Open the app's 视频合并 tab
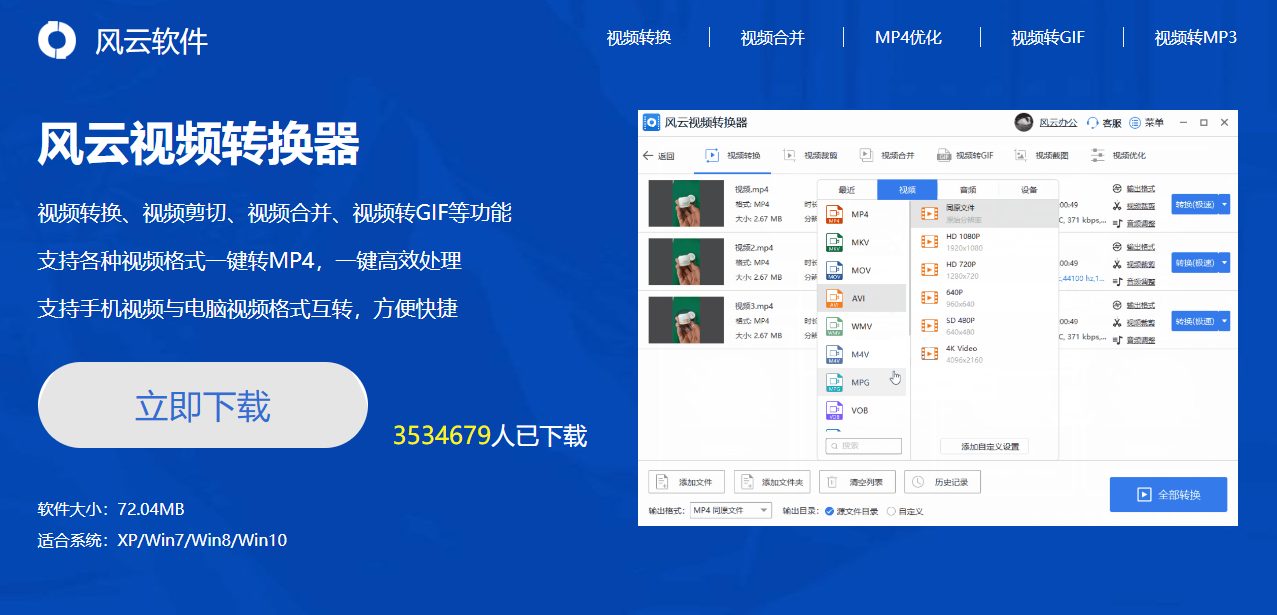1277x615 pixels. click(887, 156)
